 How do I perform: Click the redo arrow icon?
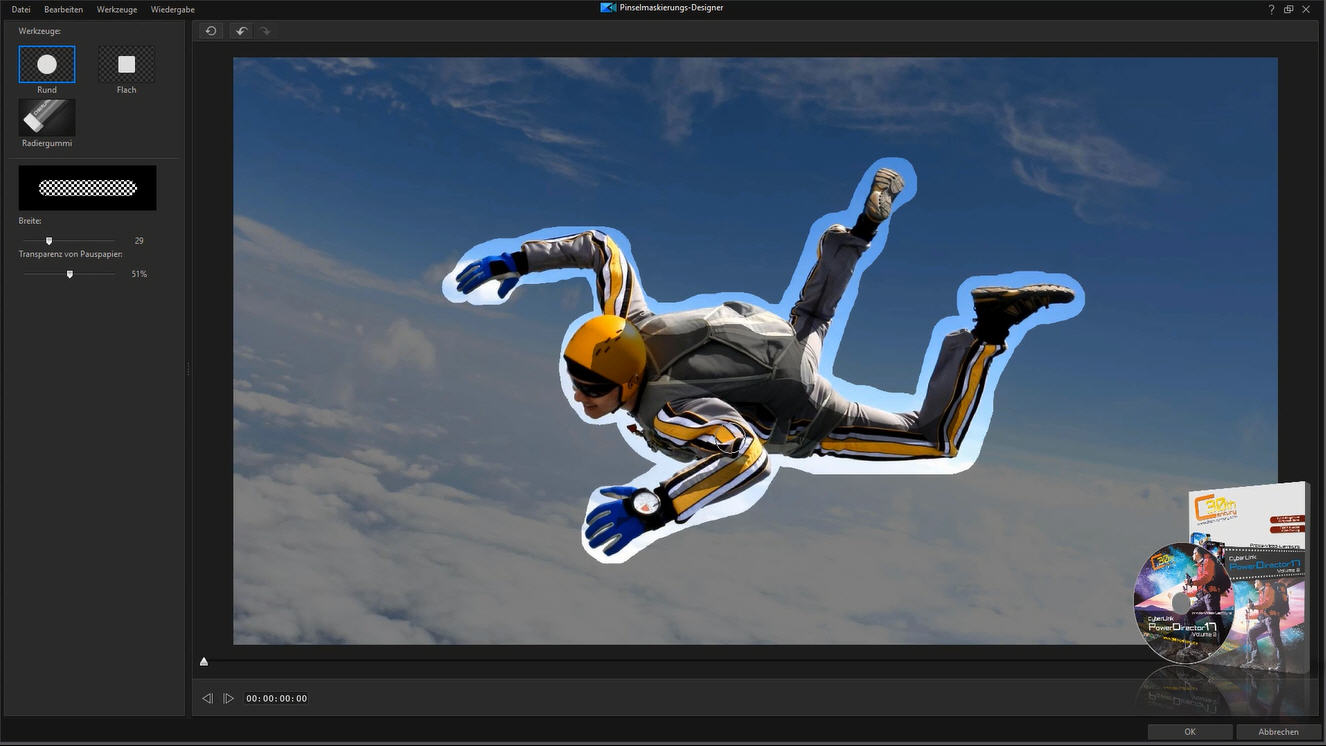(265, 31)
